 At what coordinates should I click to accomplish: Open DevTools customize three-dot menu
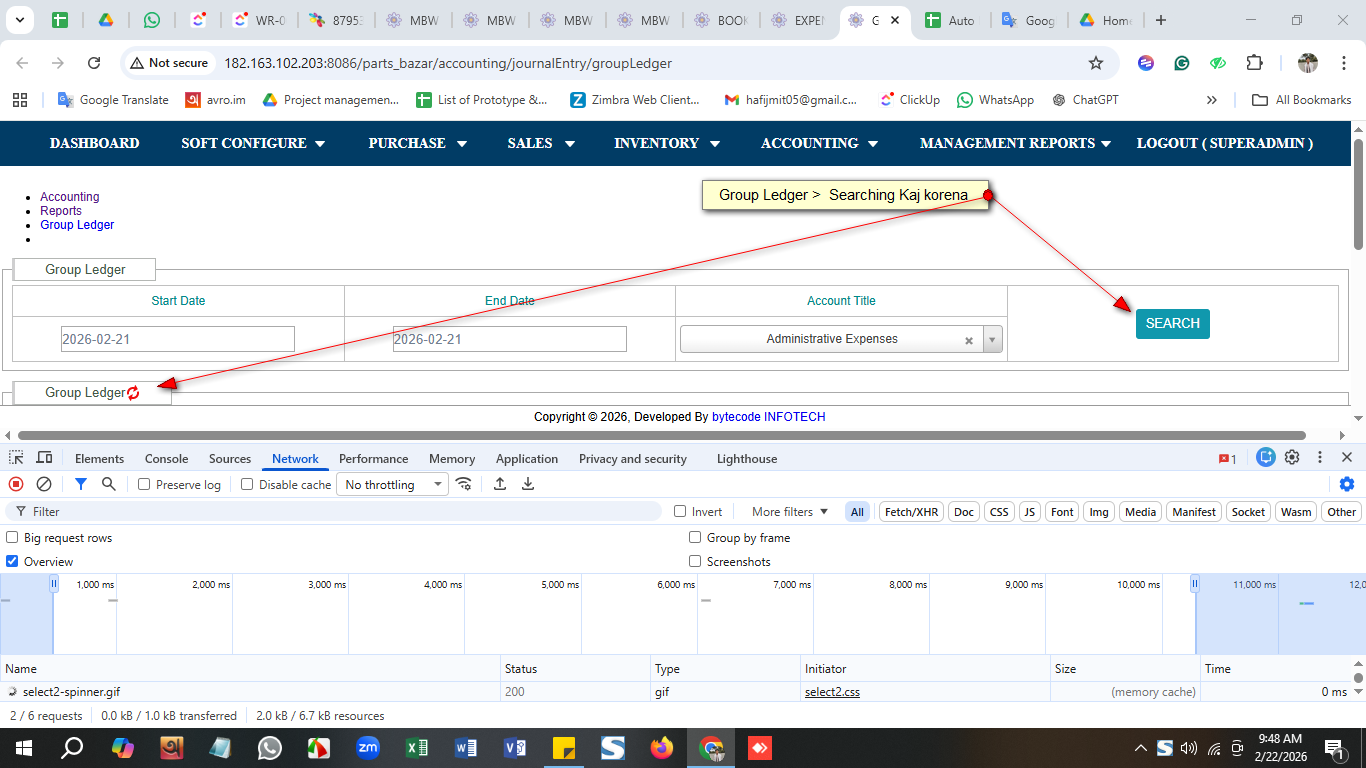[x=1320, y=458]
